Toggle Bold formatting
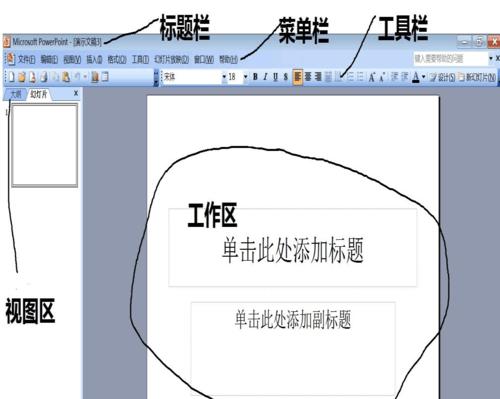 tap(255, 77)
